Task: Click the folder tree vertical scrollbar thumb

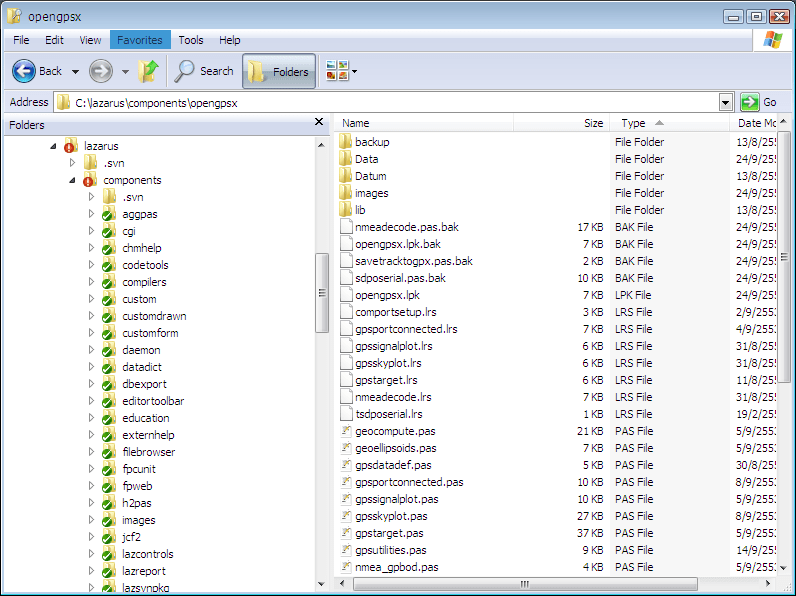Action: [321, 293]
